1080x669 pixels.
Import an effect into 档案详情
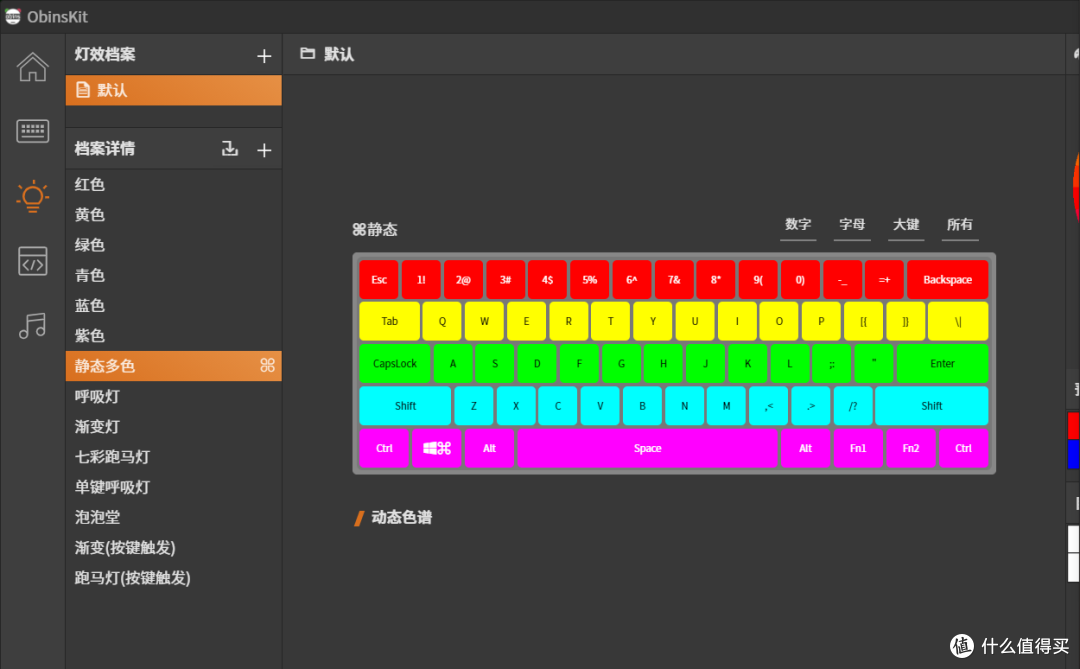coord(229,149)
